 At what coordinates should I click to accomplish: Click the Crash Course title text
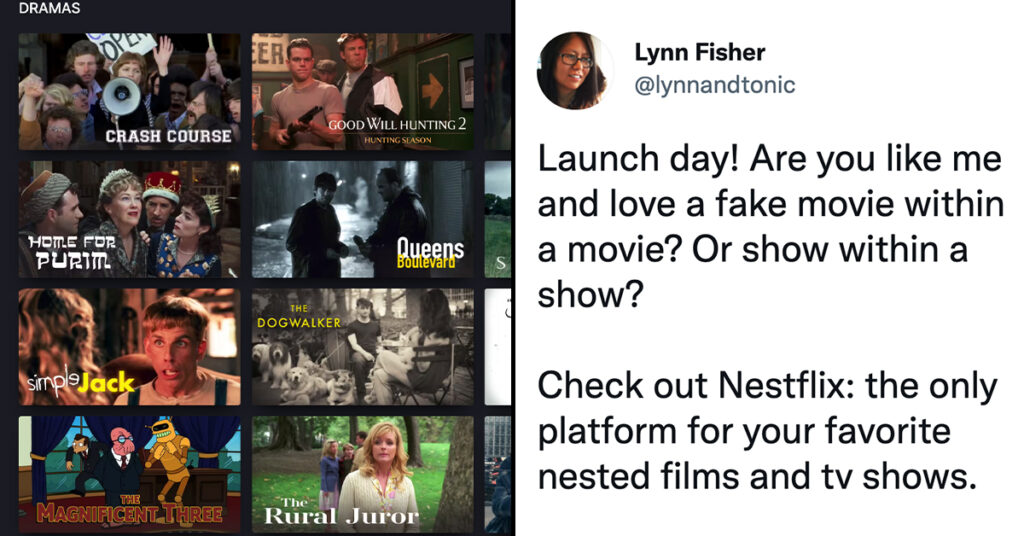(x=168, y=136)
